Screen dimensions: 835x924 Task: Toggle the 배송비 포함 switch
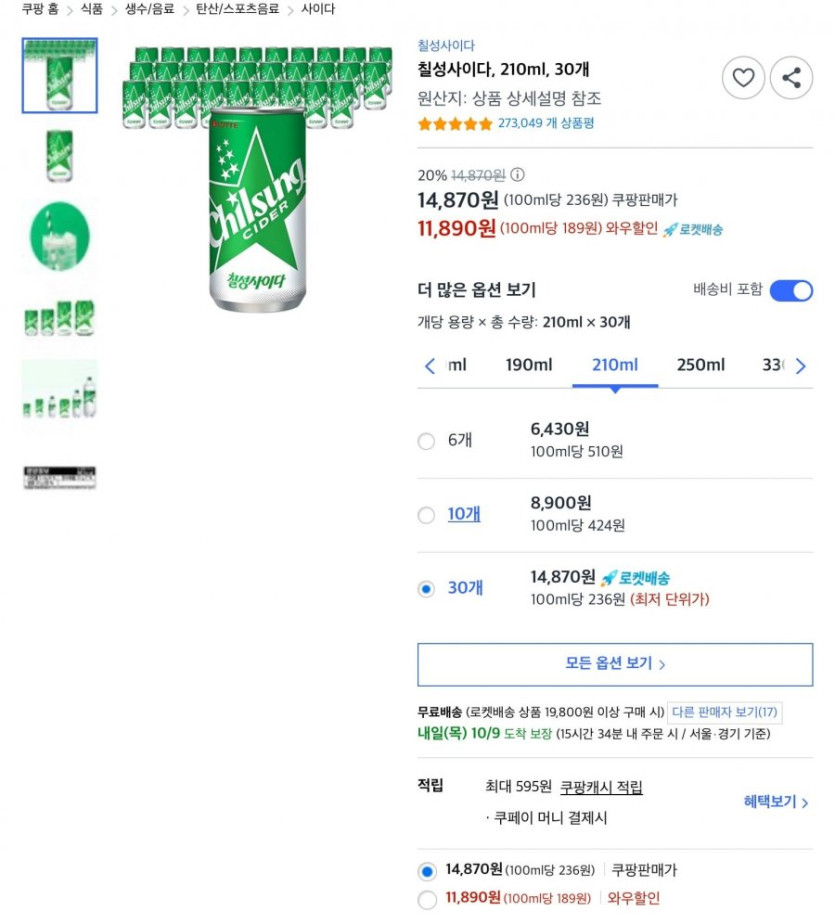[x=790, y=290]
